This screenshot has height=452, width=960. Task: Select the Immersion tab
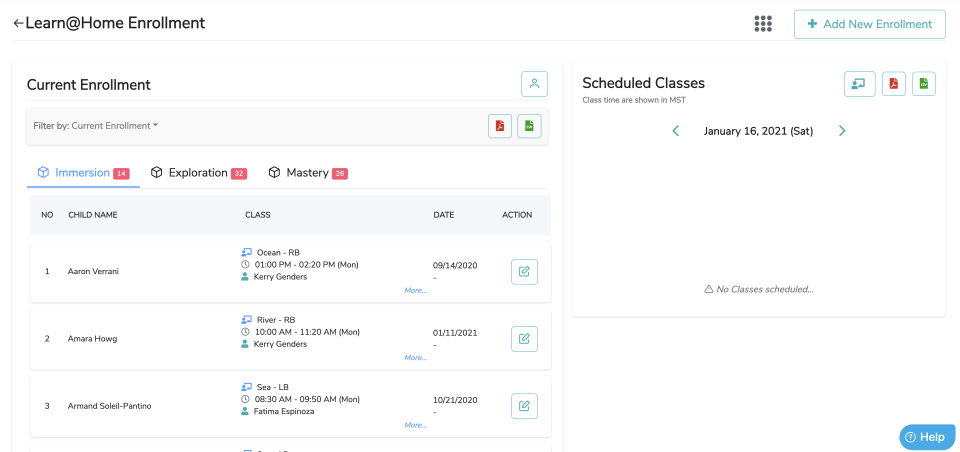(x=83, y=173)
